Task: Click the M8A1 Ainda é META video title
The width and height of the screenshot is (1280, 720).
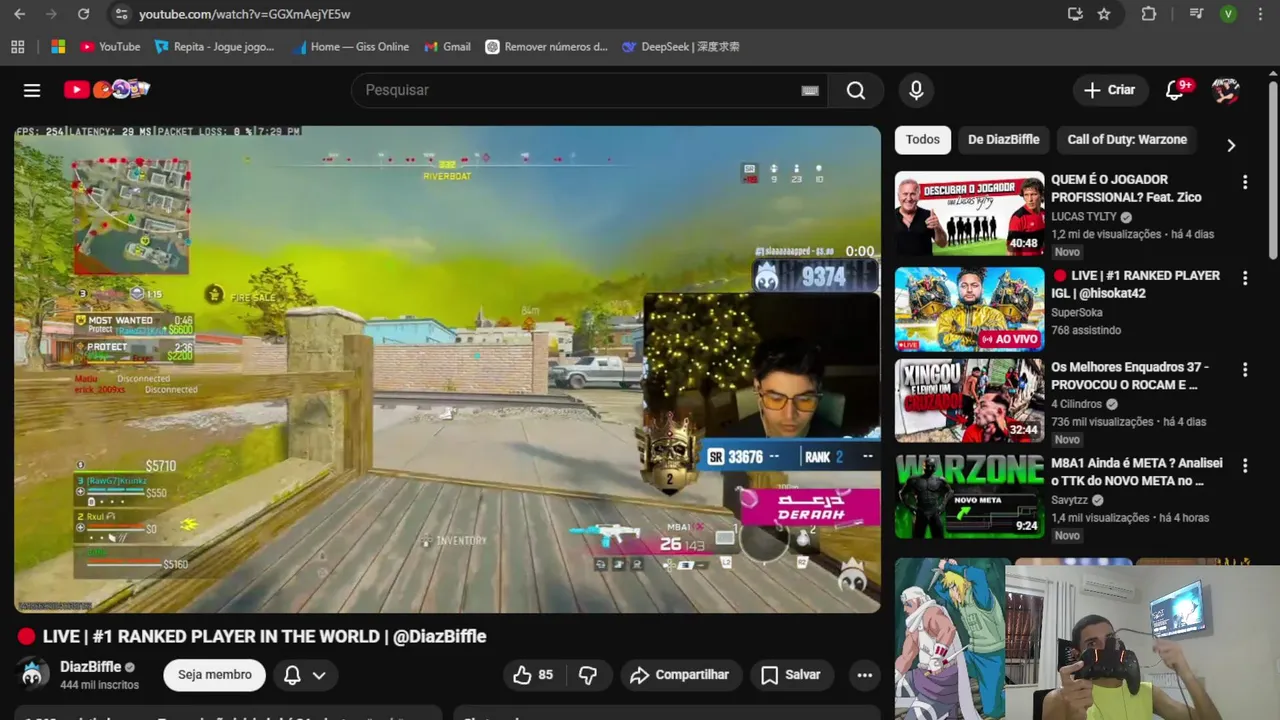Action: (1137, 472)
